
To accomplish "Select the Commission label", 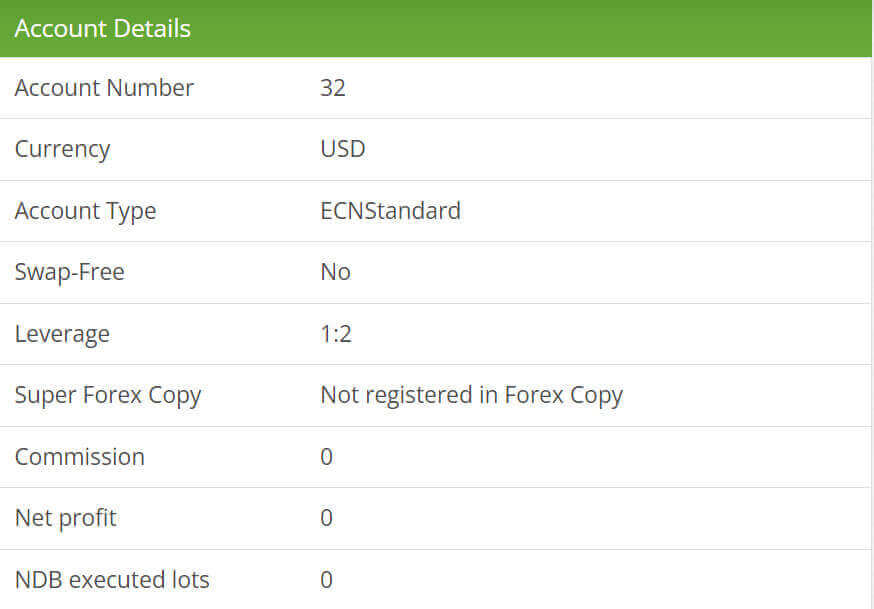I will coord(79,457).
